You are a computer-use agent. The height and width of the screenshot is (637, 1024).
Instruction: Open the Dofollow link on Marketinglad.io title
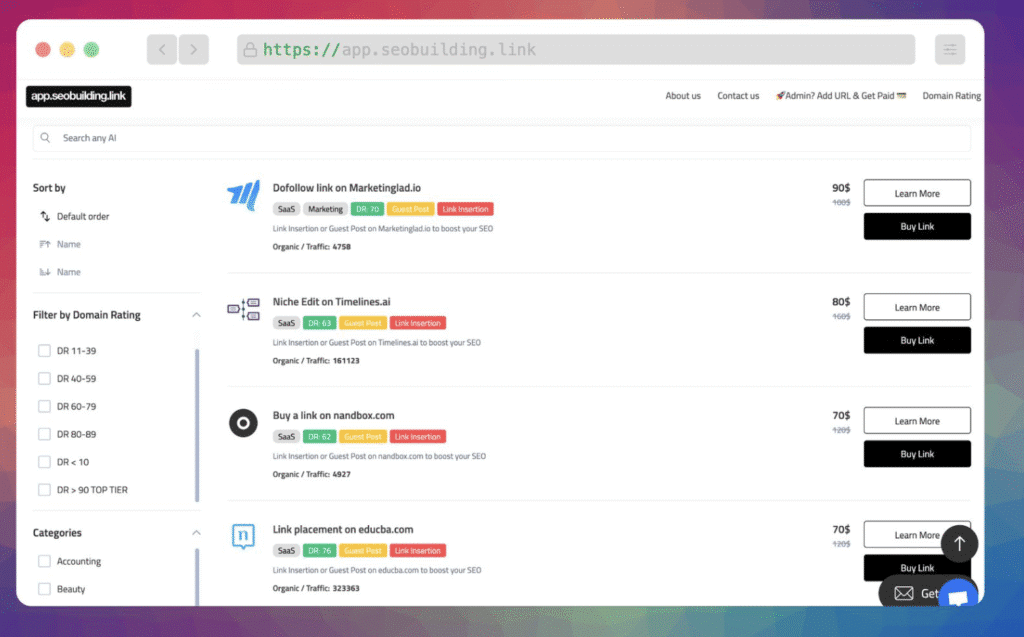[x=347, y=188]
